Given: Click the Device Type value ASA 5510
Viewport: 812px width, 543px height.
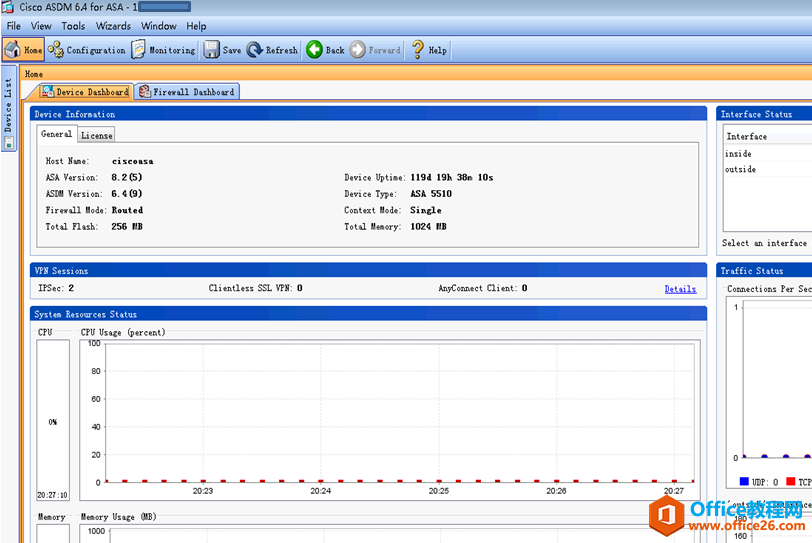Looking at the screenshot, I should pyautogui.click(x=431, y=194).
